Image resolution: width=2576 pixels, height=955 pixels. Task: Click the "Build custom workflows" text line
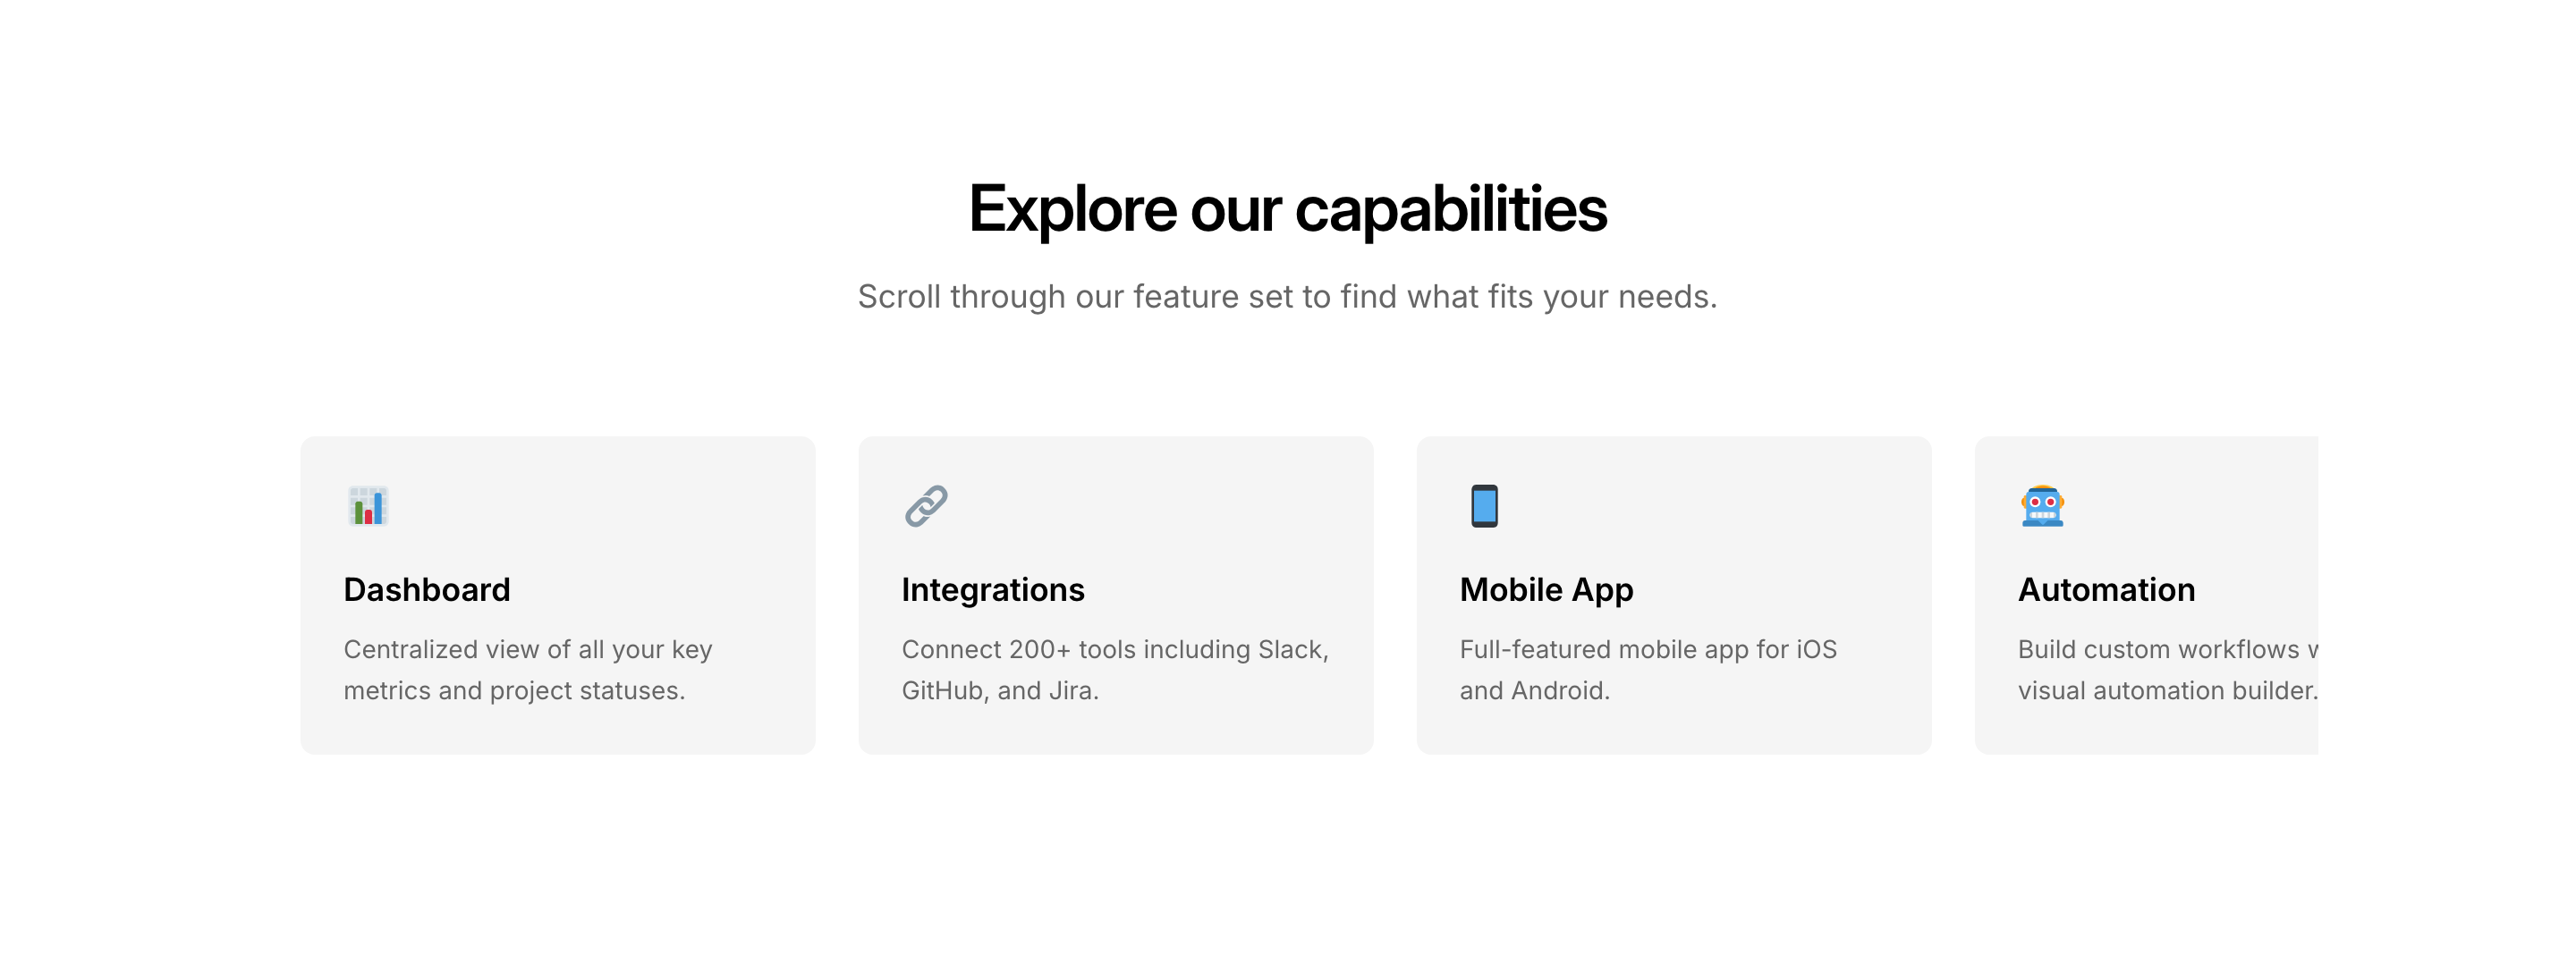tap(2160, 650)
